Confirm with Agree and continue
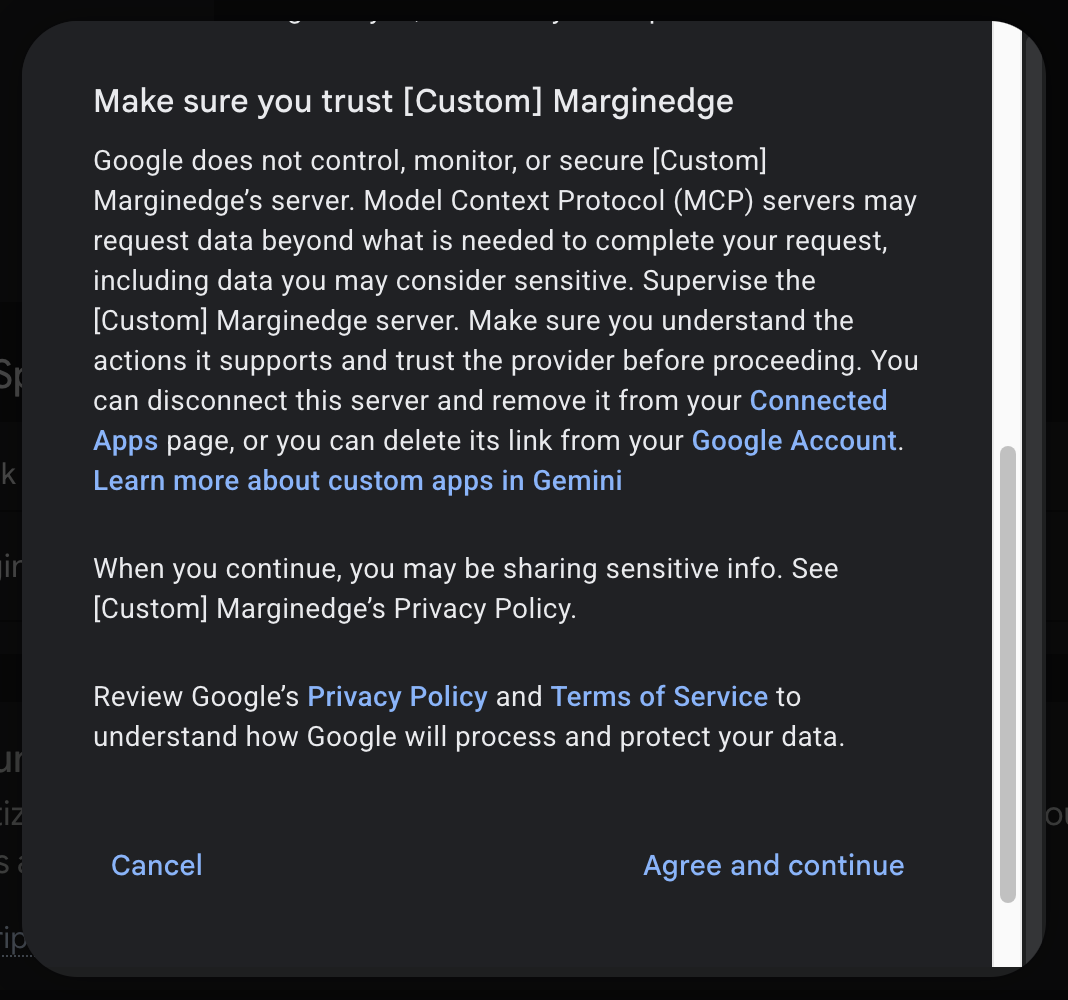The height and width of the screenshot is (1000, 1068). click(774, 865)
